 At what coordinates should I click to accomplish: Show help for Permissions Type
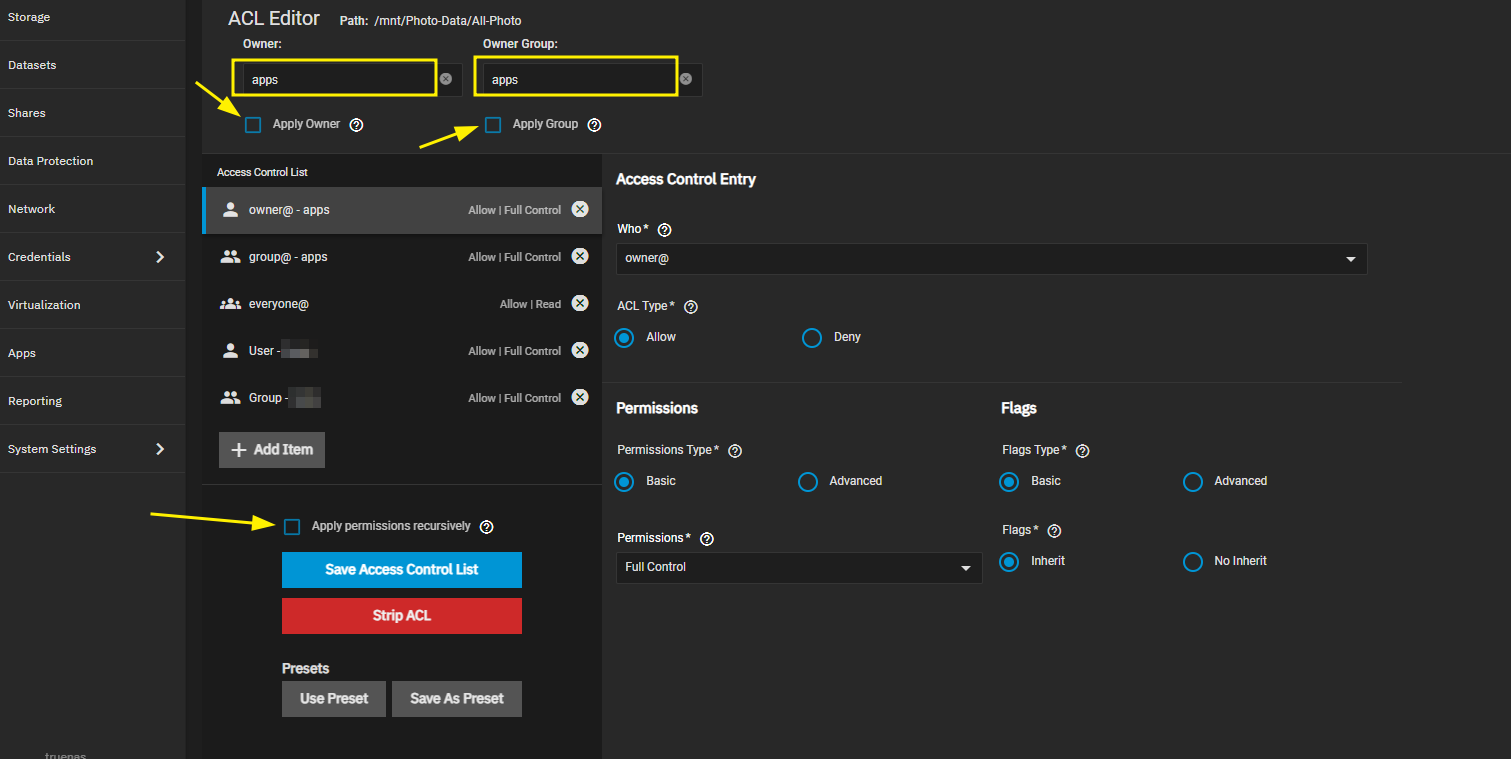pos(735,451)
